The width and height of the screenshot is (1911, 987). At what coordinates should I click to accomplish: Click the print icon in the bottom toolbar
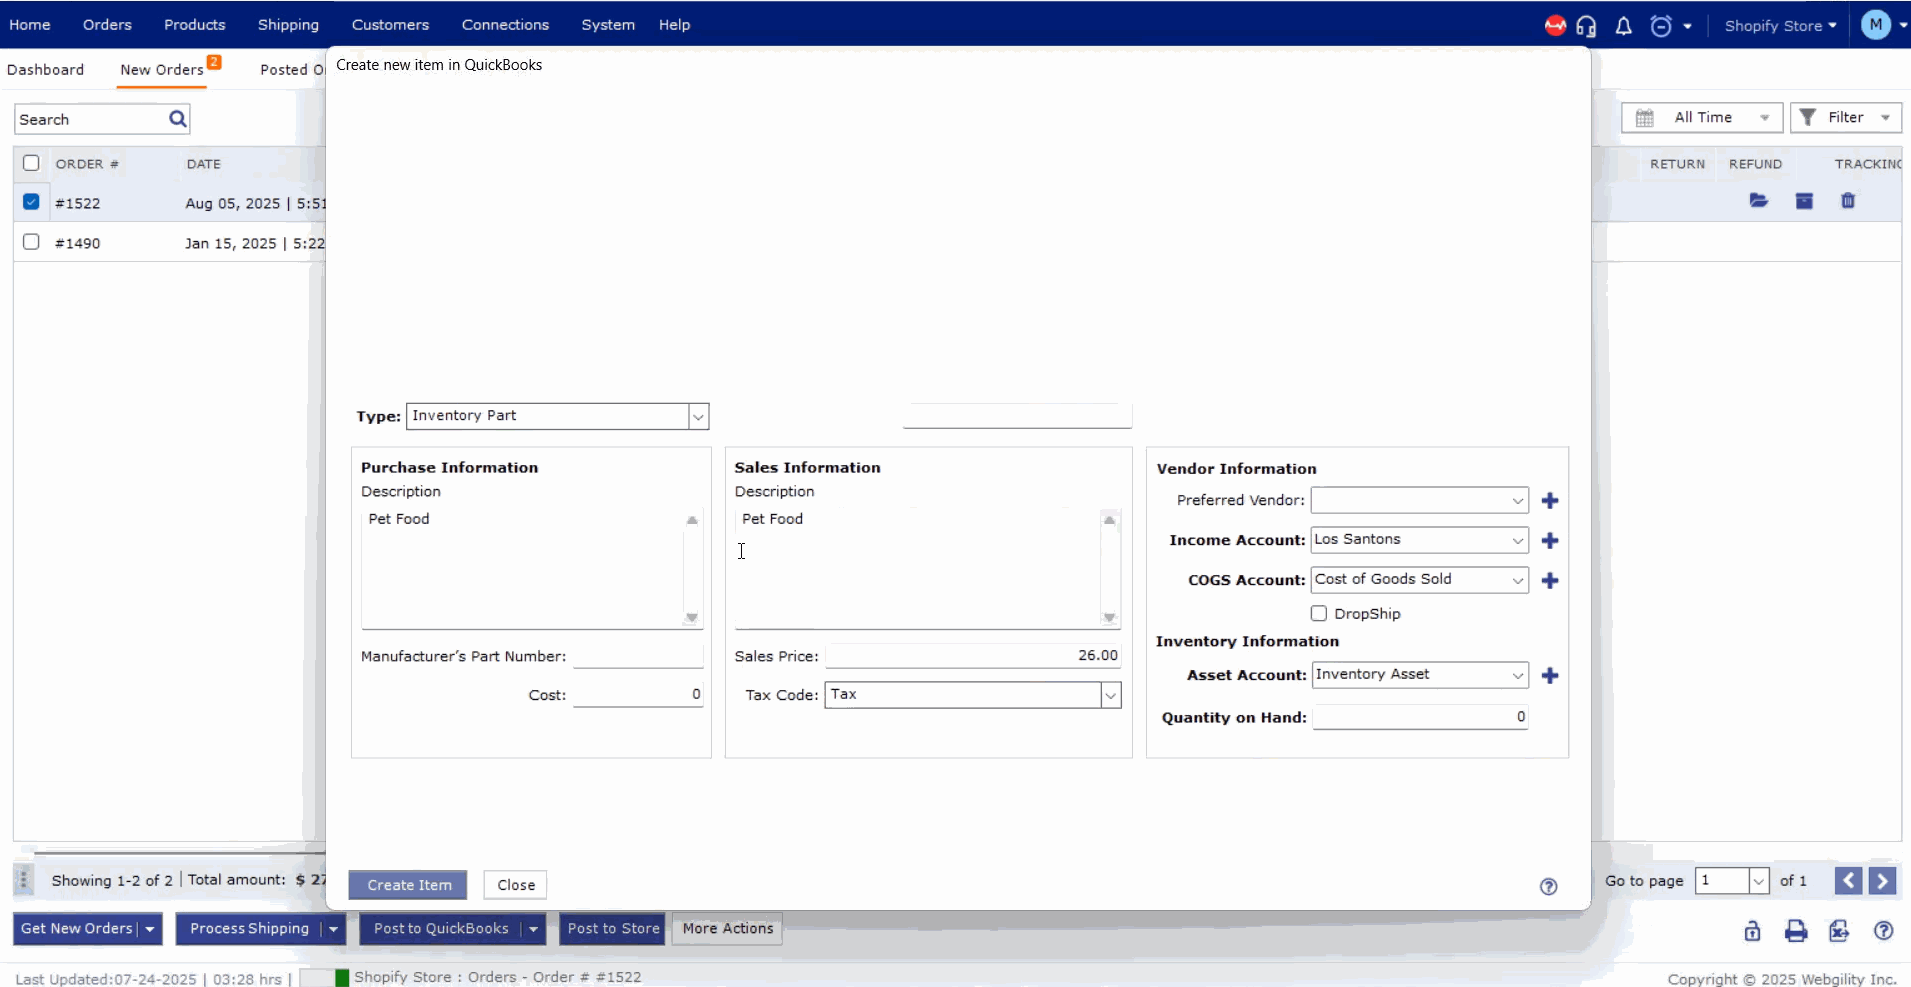click(x=1796, y=931)
